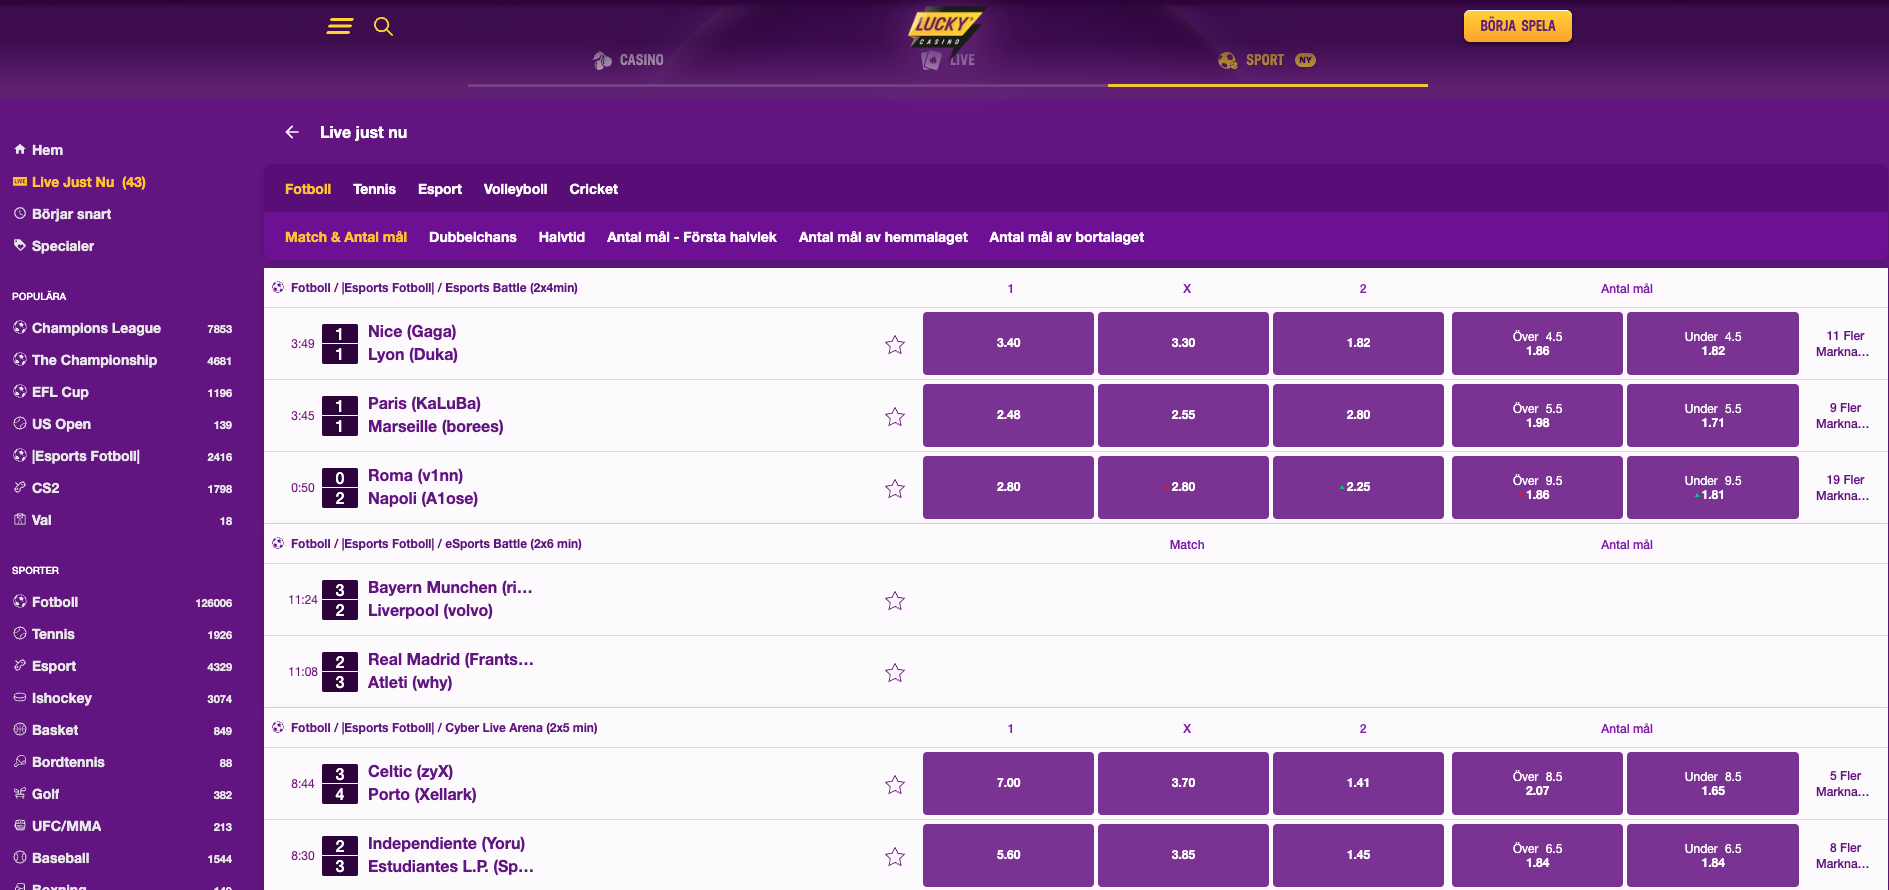1889x890 pixels.
Task: Click the search magnifier icon
Action: coord(383,26)
